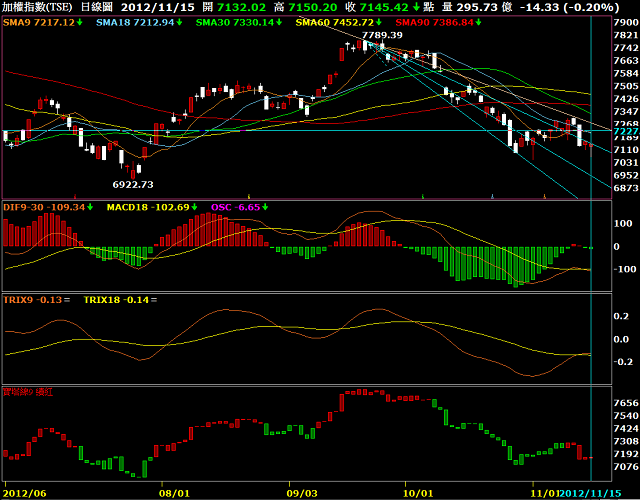Click the open price 7132.02
Image resolution: width=640 pixels, height=500 pixels.
(x=241, y=7)
